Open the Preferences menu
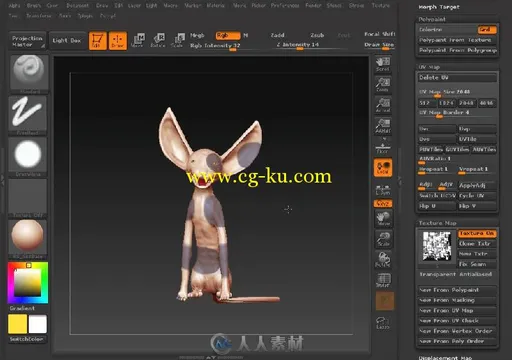Image resolution: width=512 pixels, height=360 pixels. (285, 6)
